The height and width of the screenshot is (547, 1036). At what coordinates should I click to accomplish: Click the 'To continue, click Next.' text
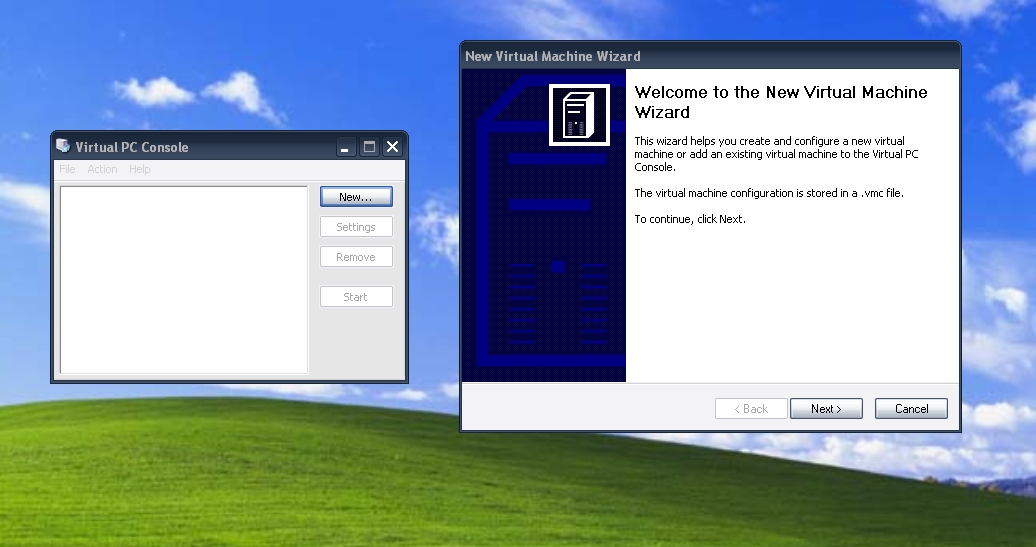[x=690, y=219]
